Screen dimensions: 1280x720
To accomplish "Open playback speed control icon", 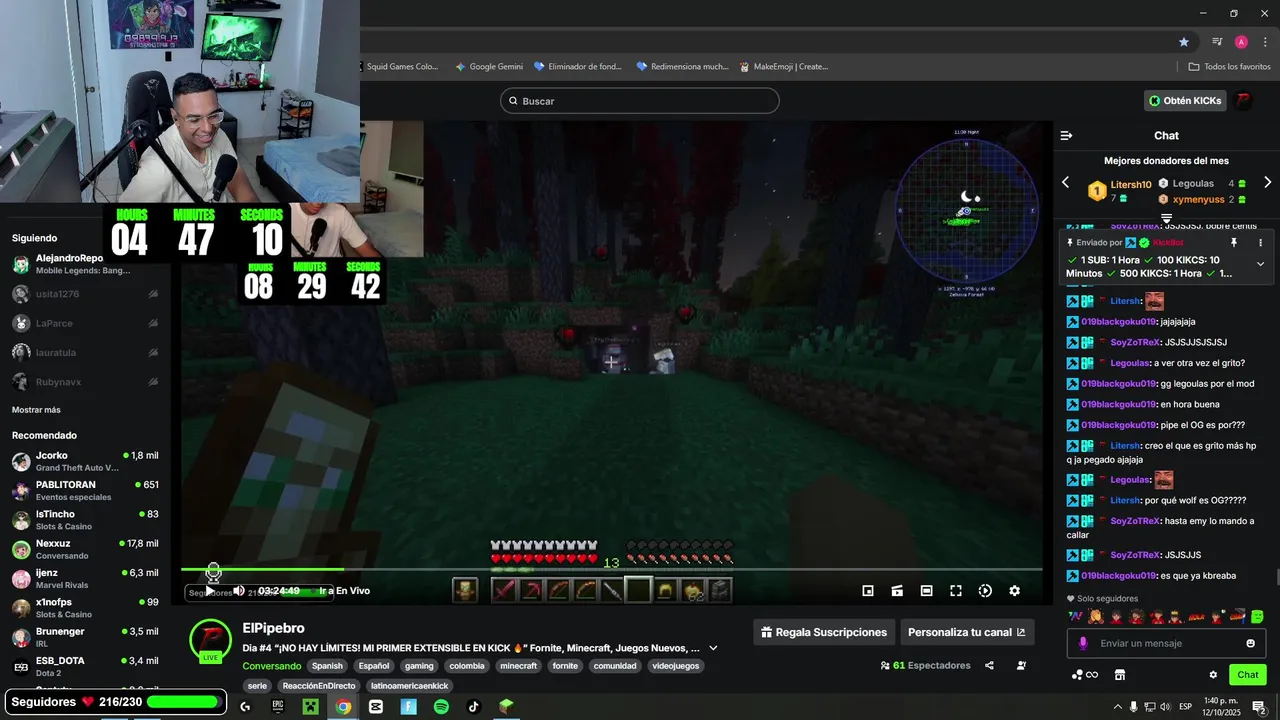I will (x=985, y=591).
